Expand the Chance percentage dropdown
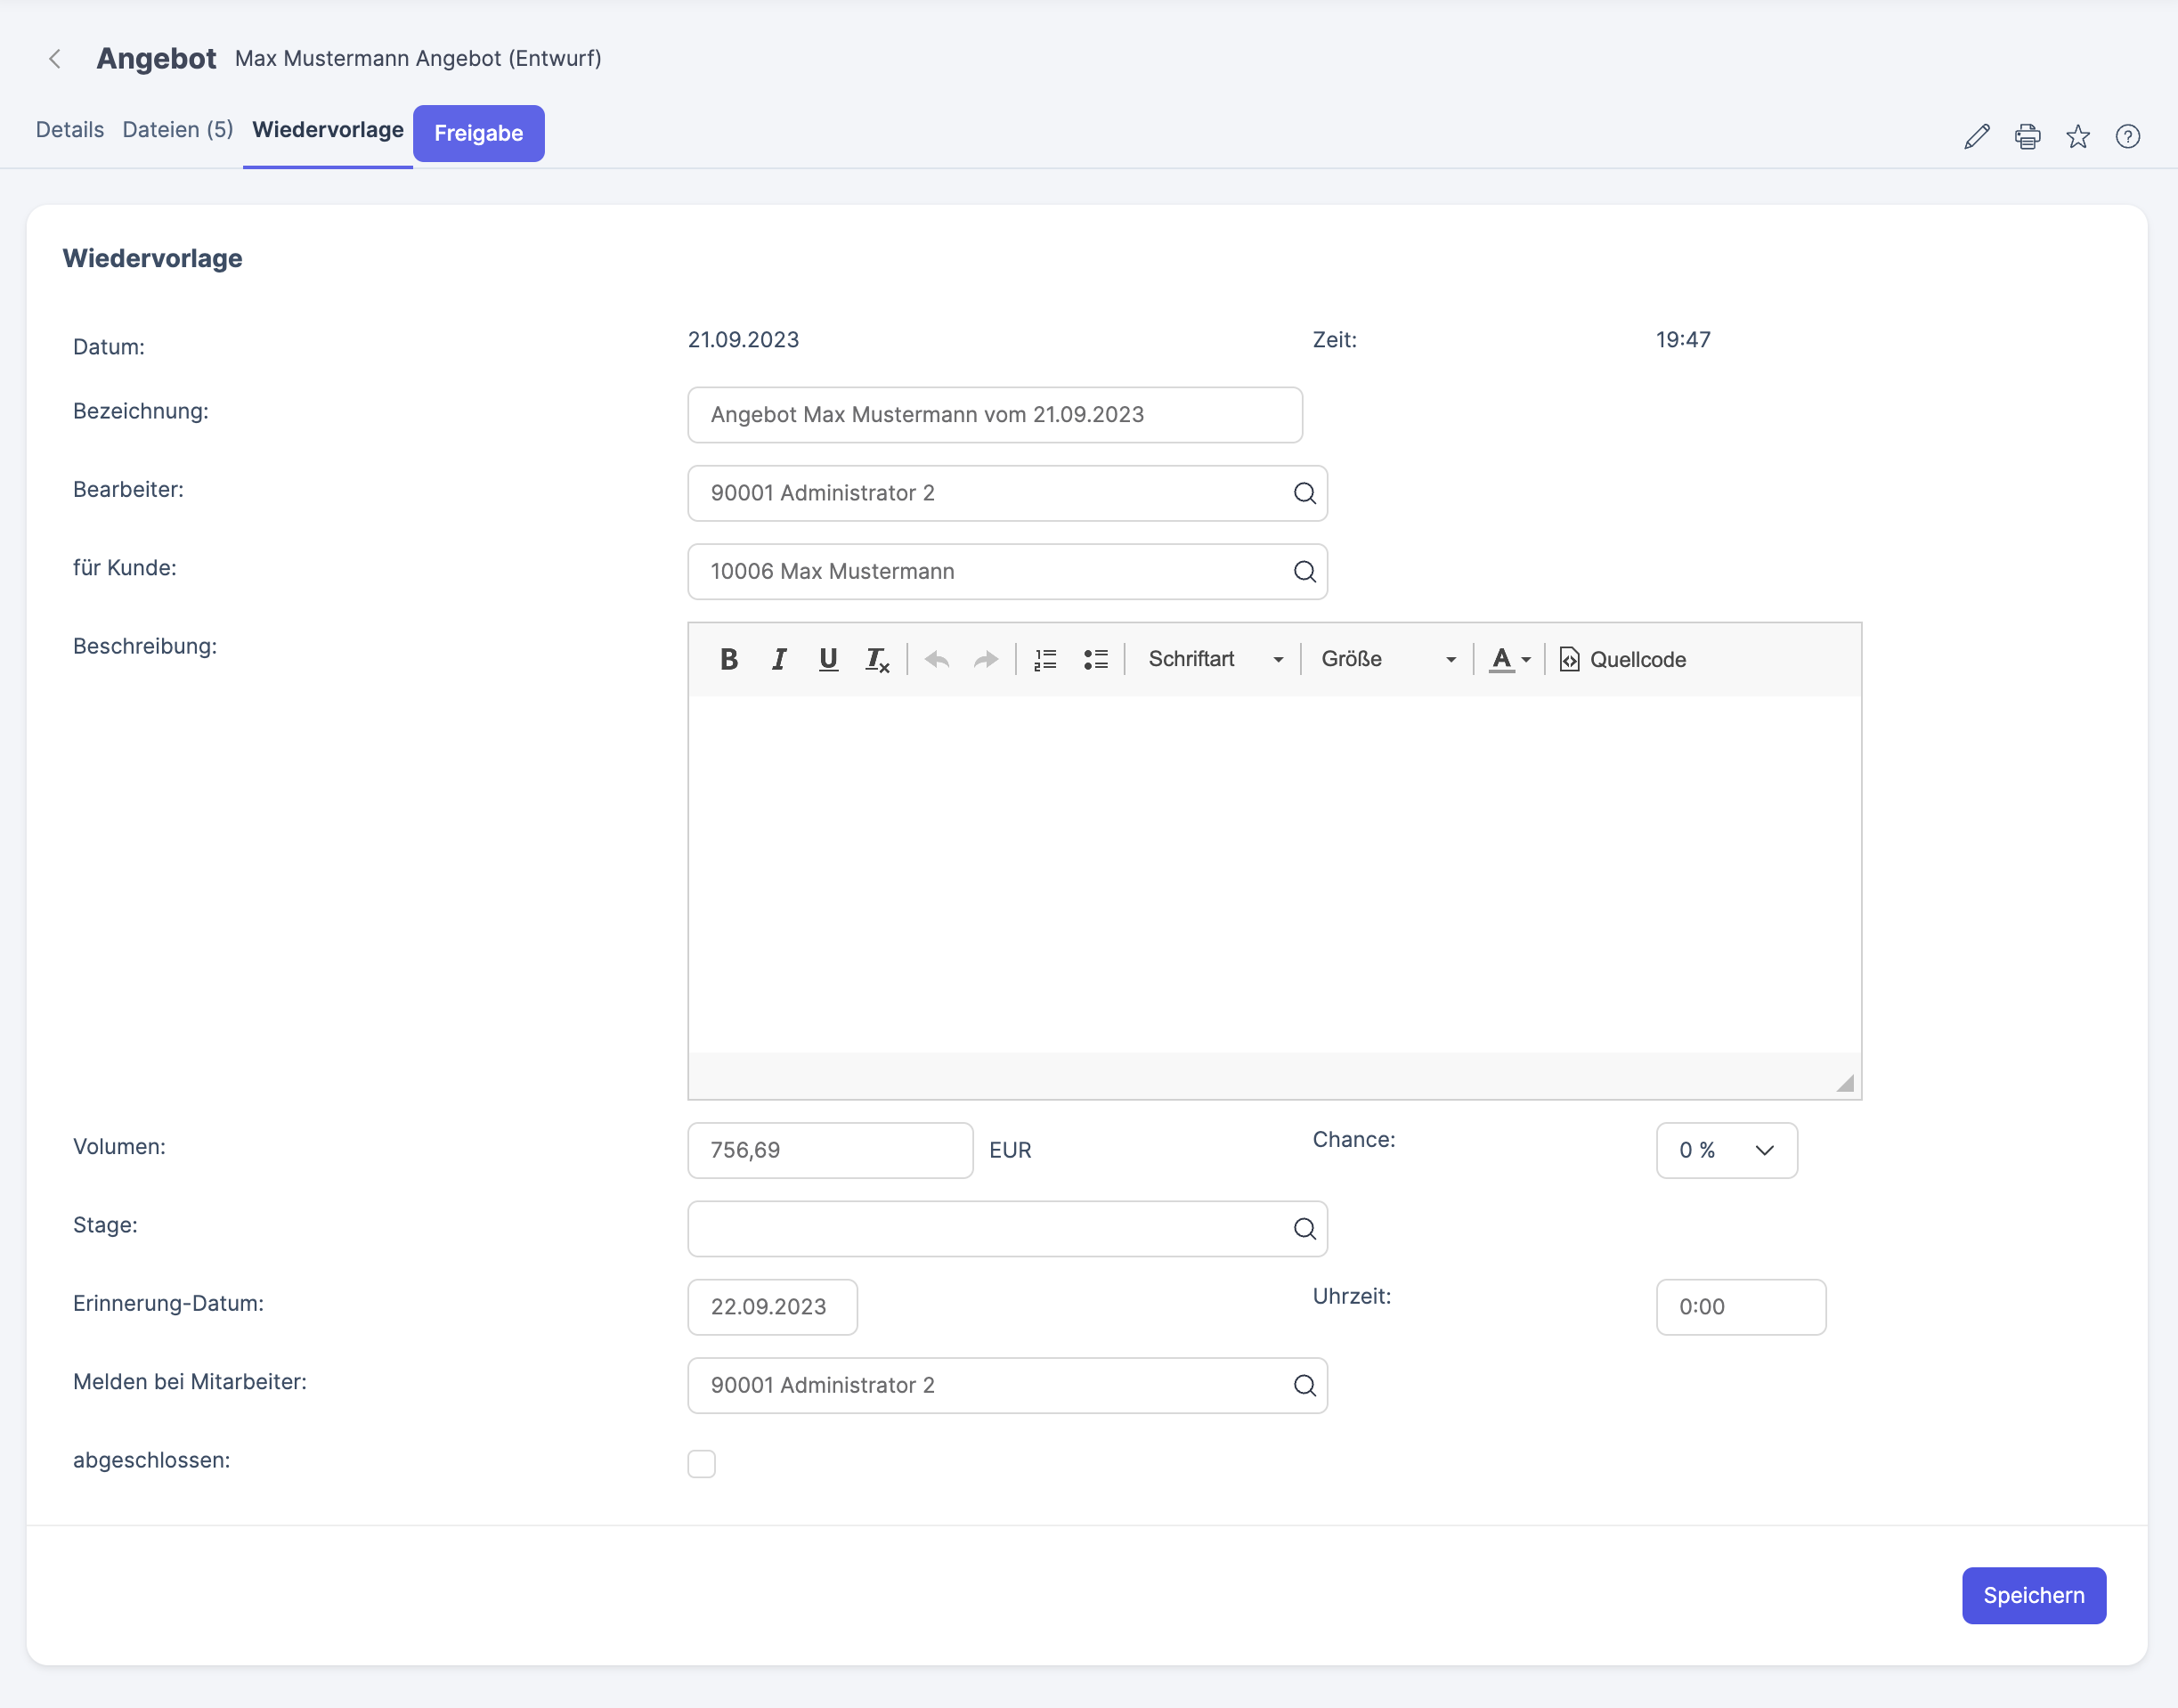Screen dimensions: 2178x1708 (x=1727, y=1150)
